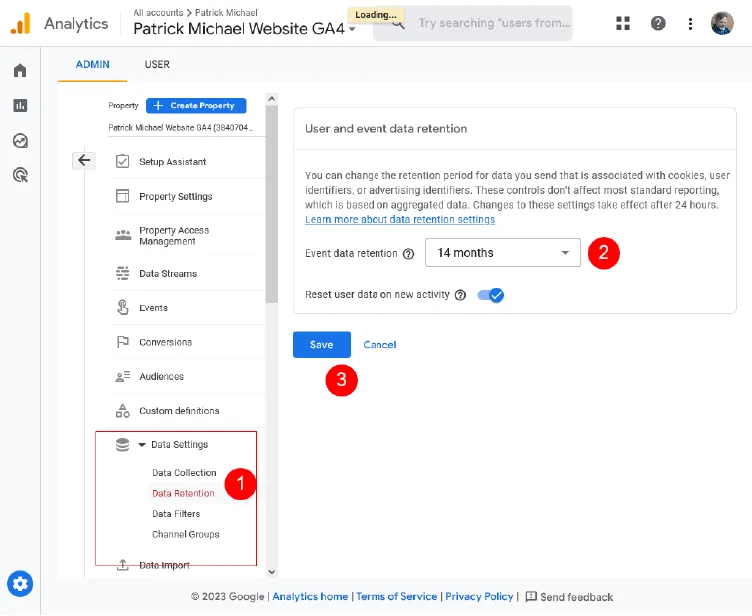The height and width of the screenshot is (616, 752).
Task: Click the Create Property button
Action: coord(196,105)
